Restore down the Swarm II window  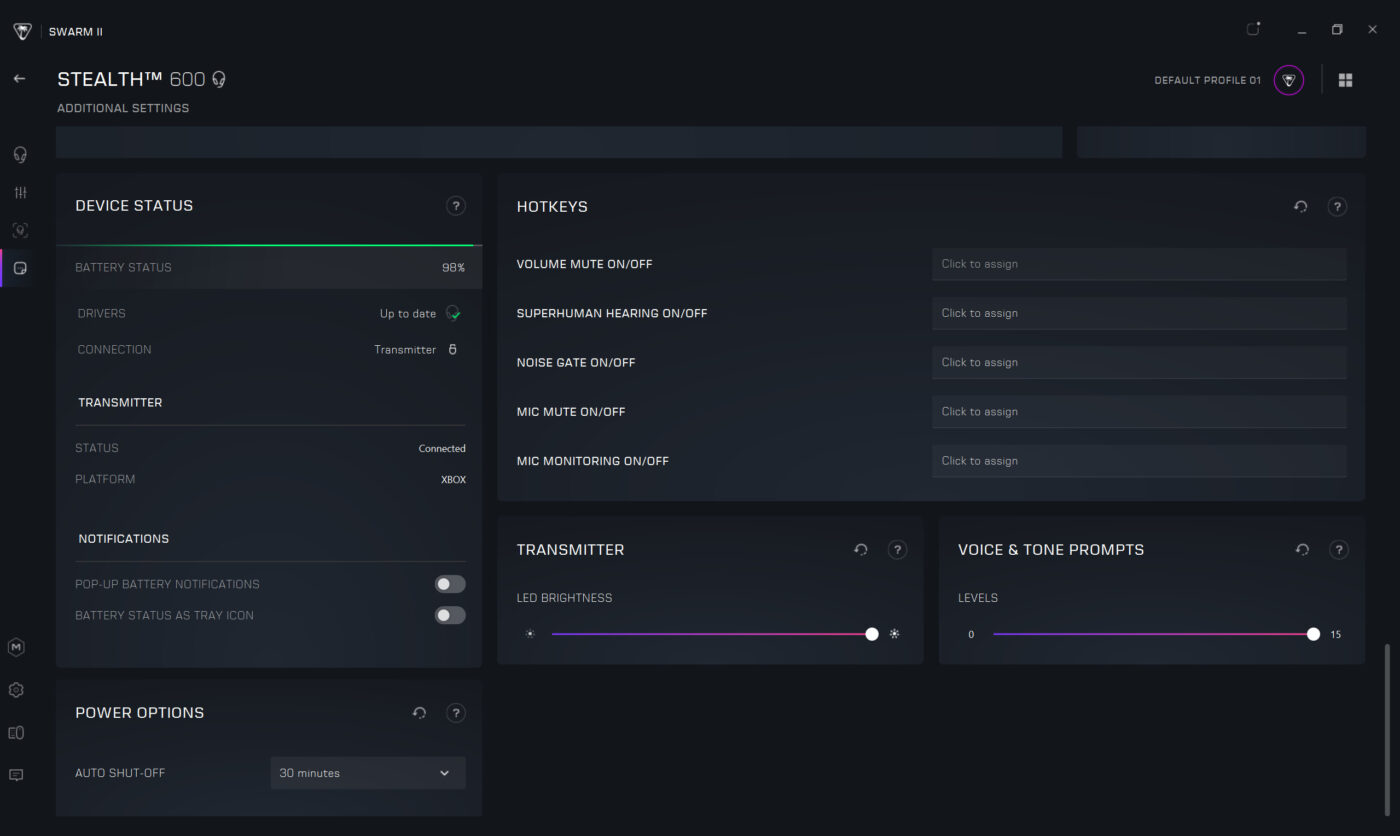tap(1337, 30)
